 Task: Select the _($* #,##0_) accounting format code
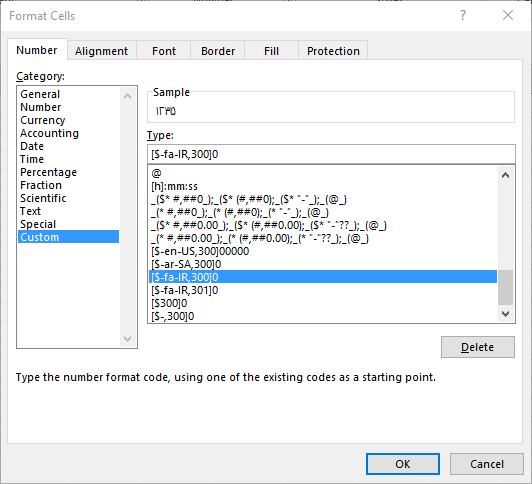pos(323,199)
